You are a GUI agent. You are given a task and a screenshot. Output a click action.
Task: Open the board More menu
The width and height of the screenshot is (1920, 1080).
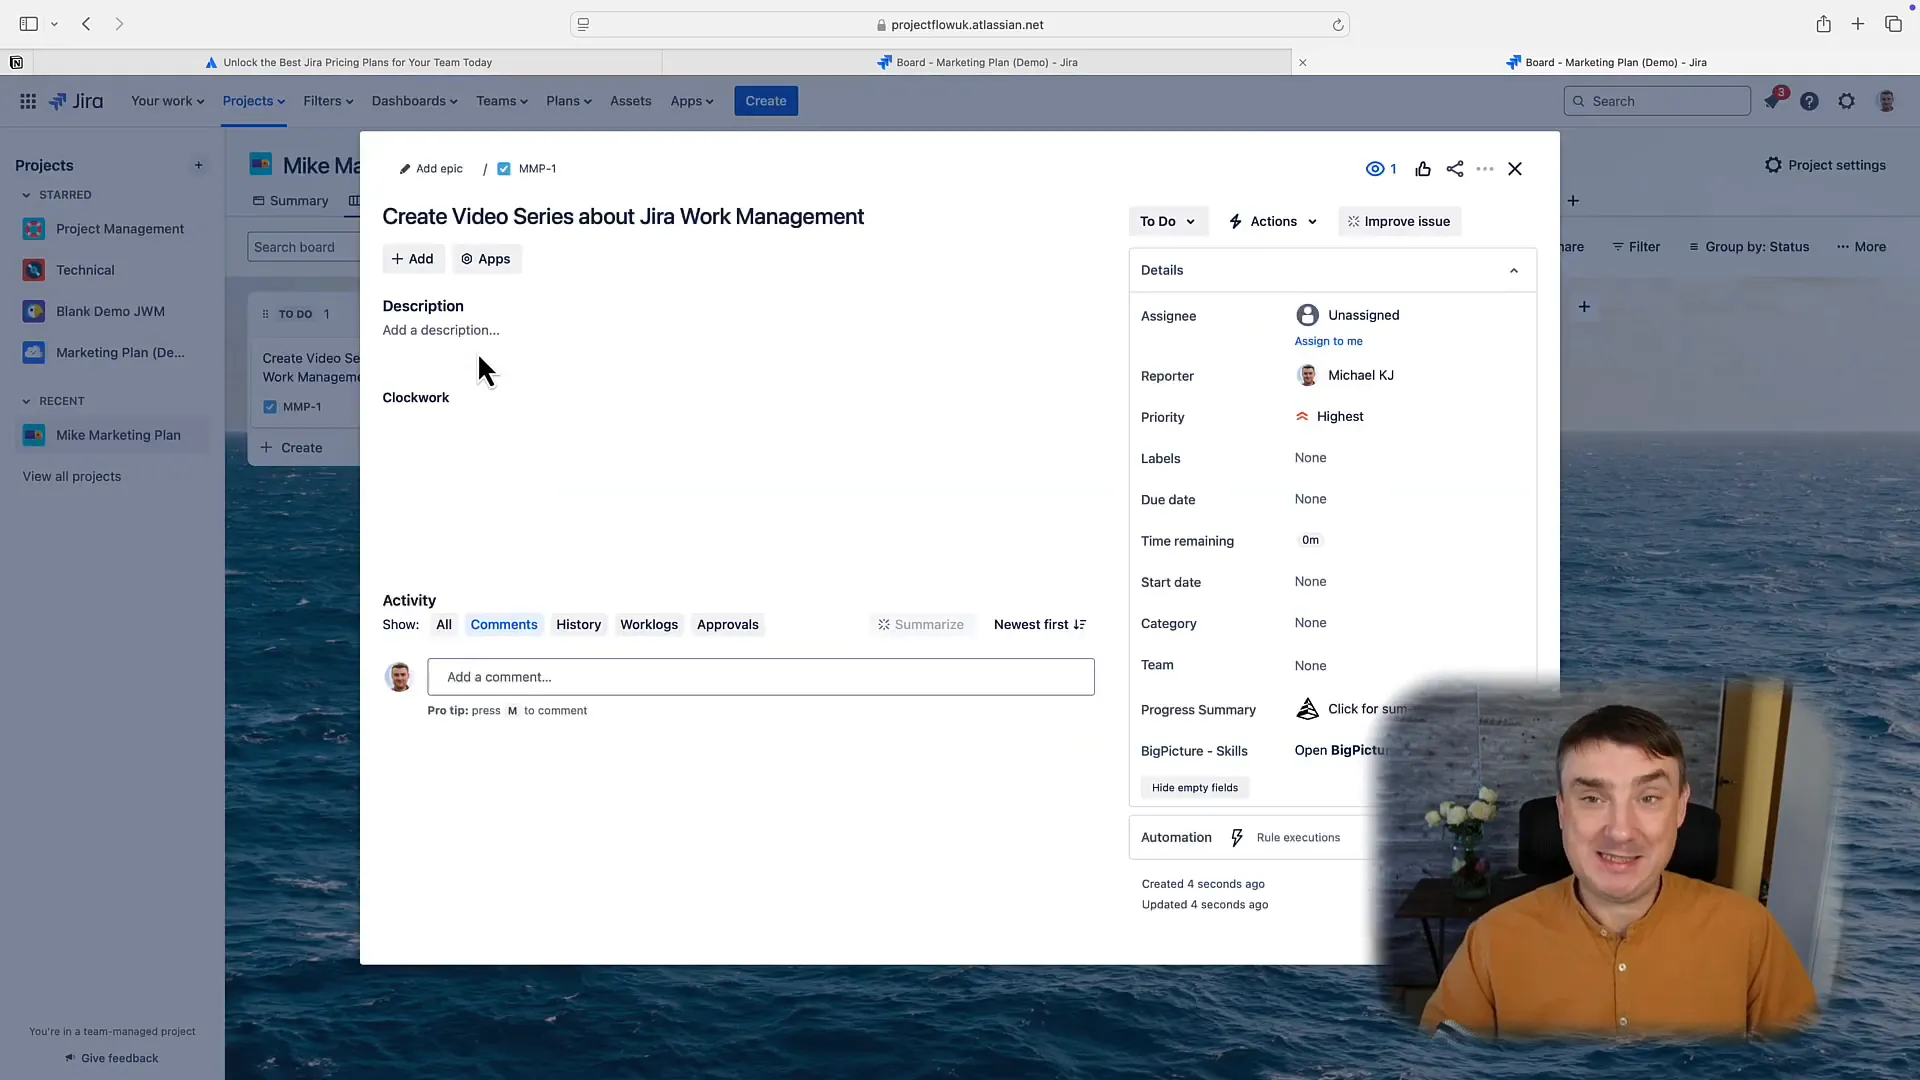(x=1861, y=247)
